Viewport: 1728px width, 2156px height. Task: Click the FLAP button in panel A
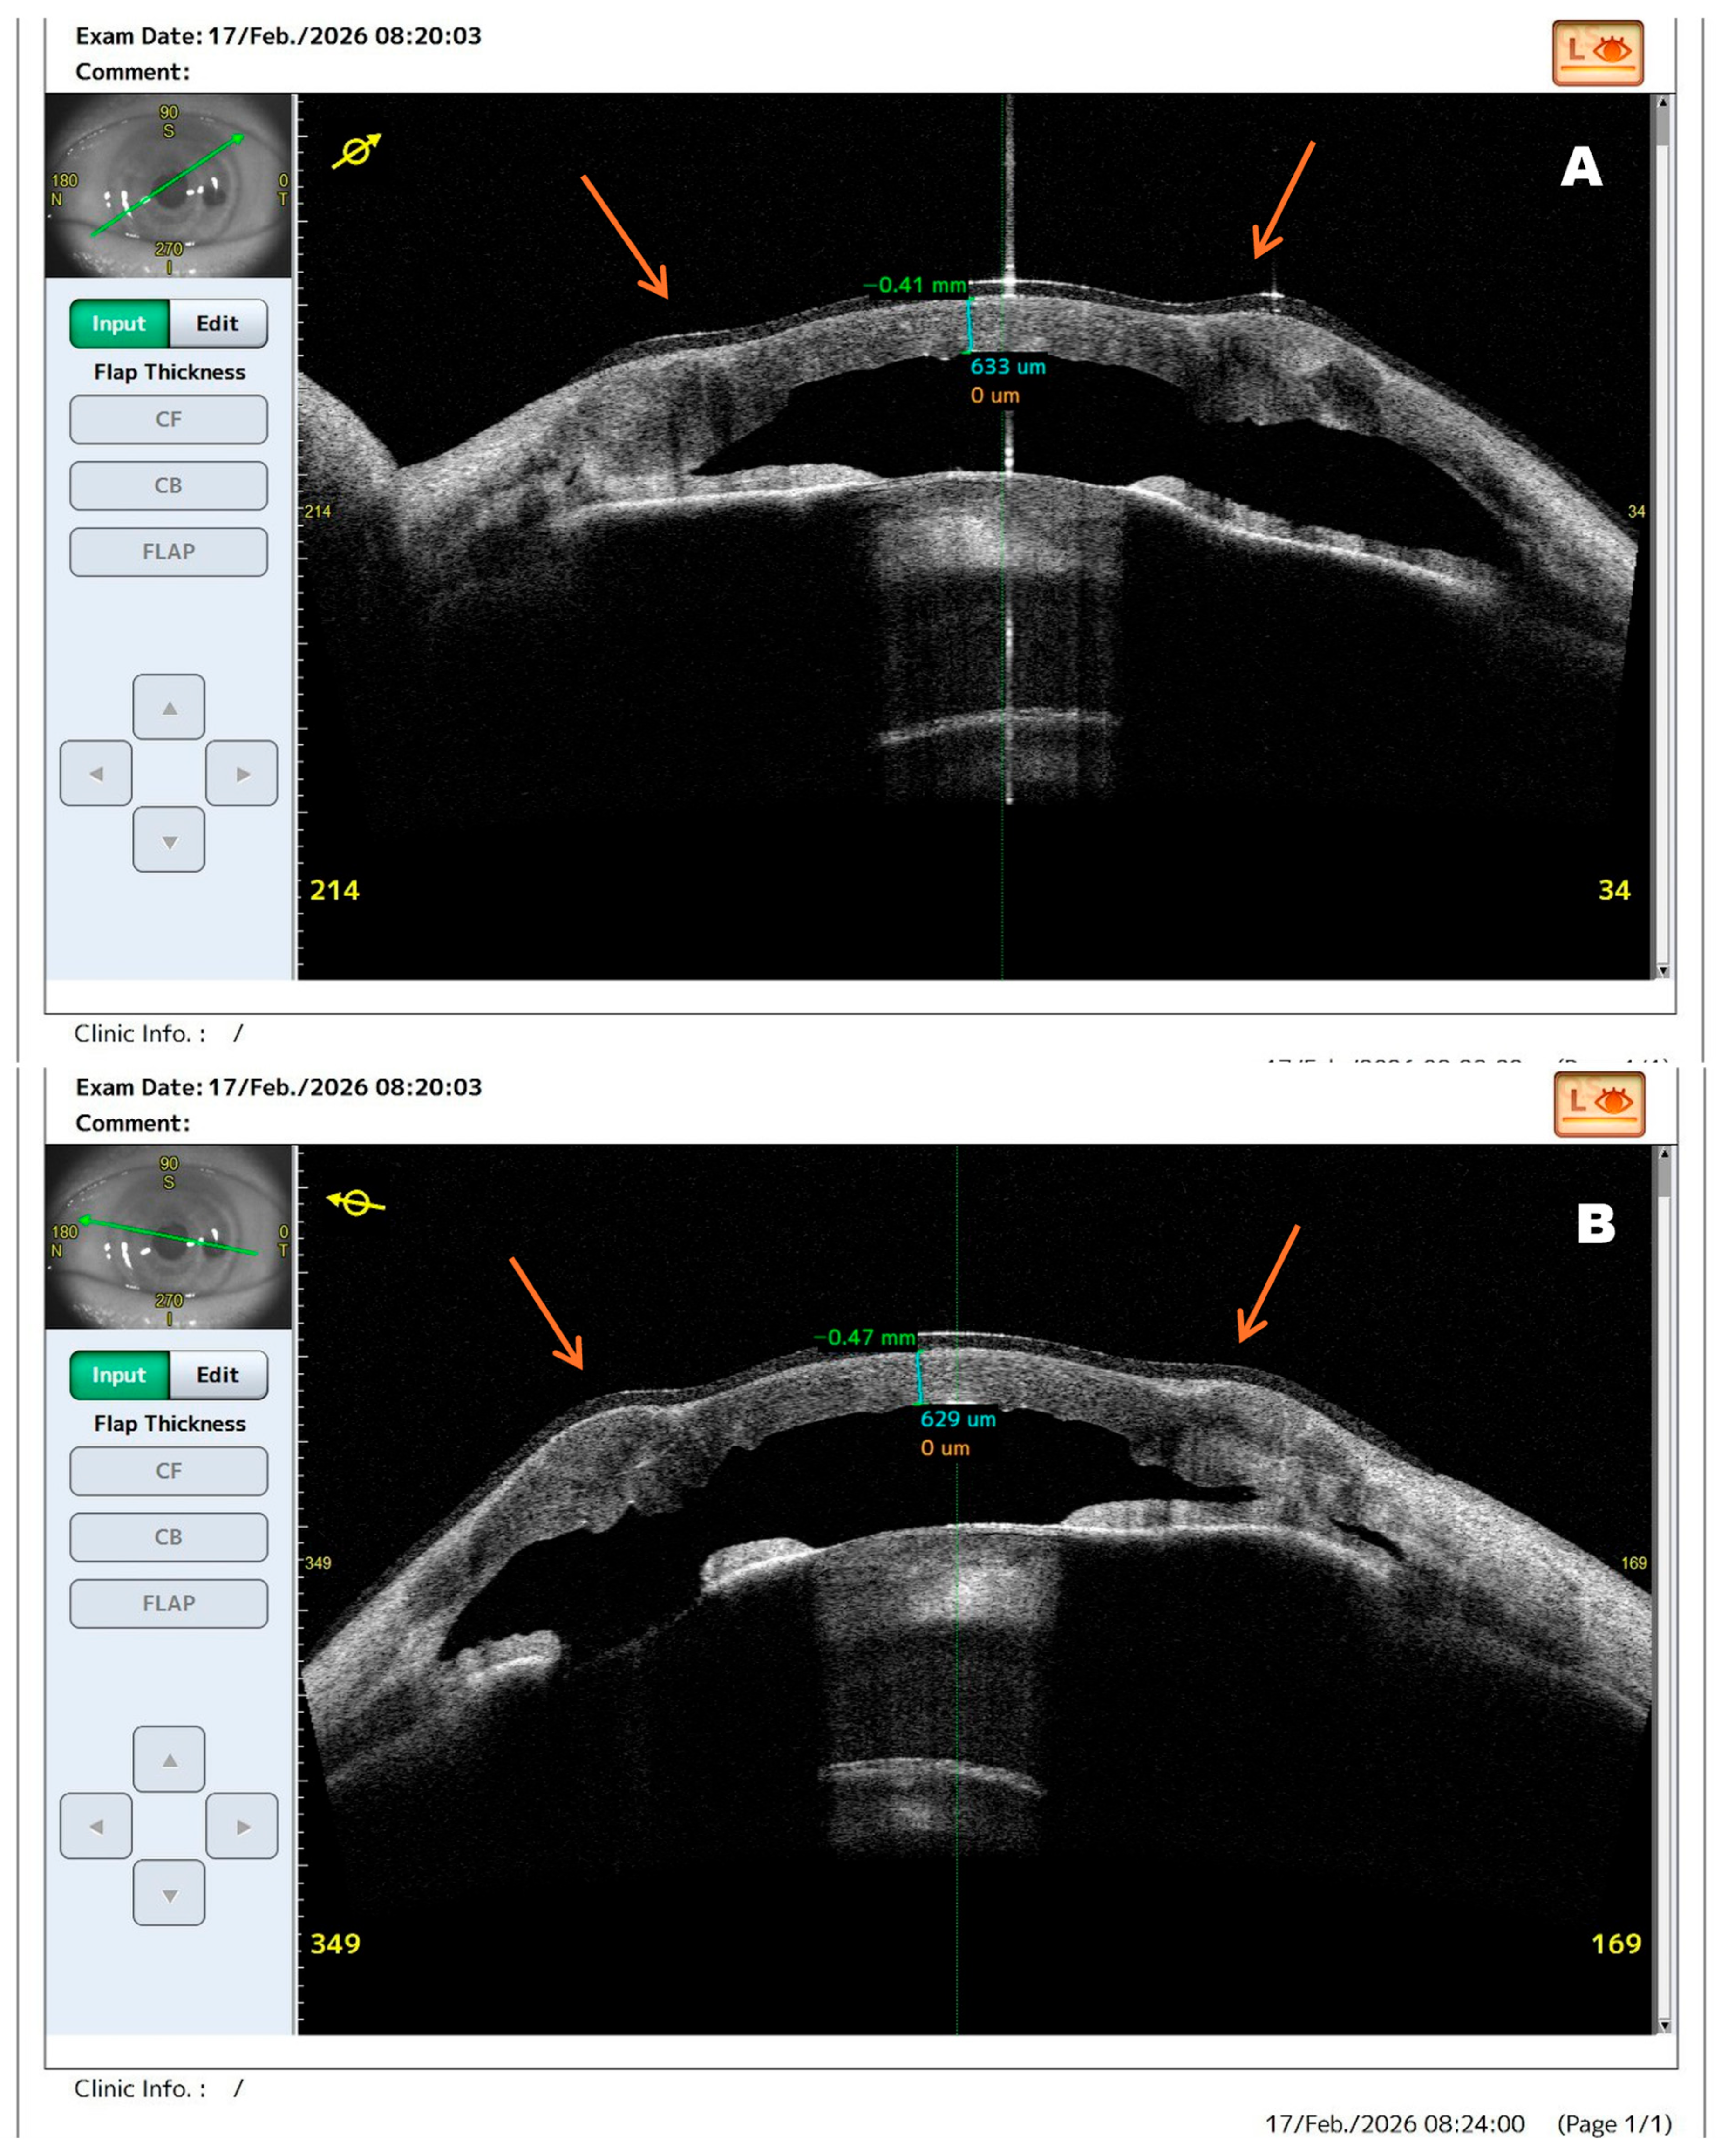coord(169,552)
